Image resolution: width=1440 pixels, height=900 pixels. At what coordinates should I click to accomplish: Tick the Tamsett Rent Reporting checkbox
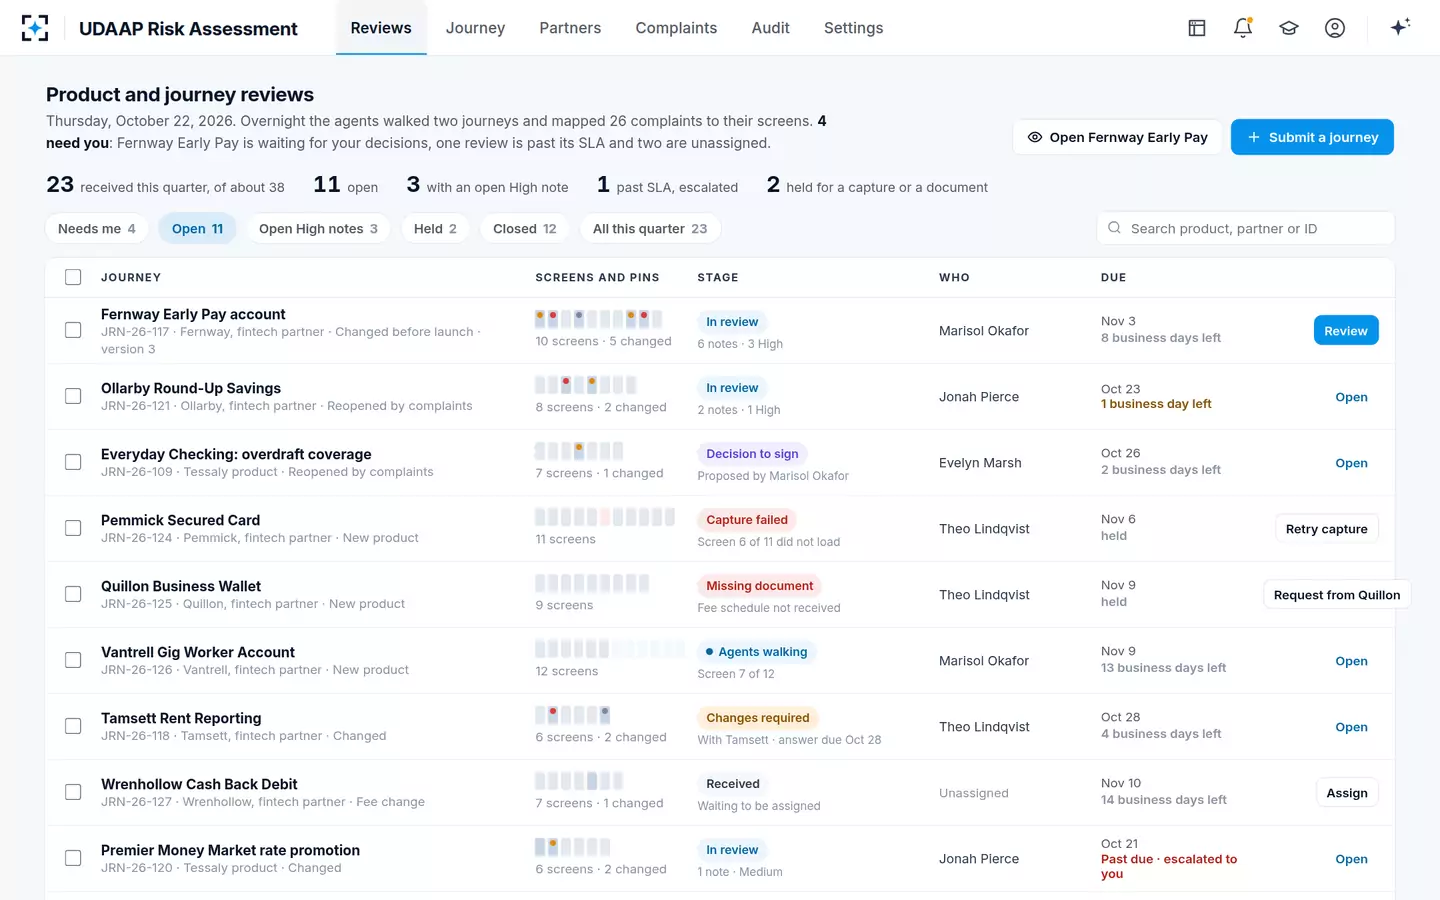click(73, 726)
